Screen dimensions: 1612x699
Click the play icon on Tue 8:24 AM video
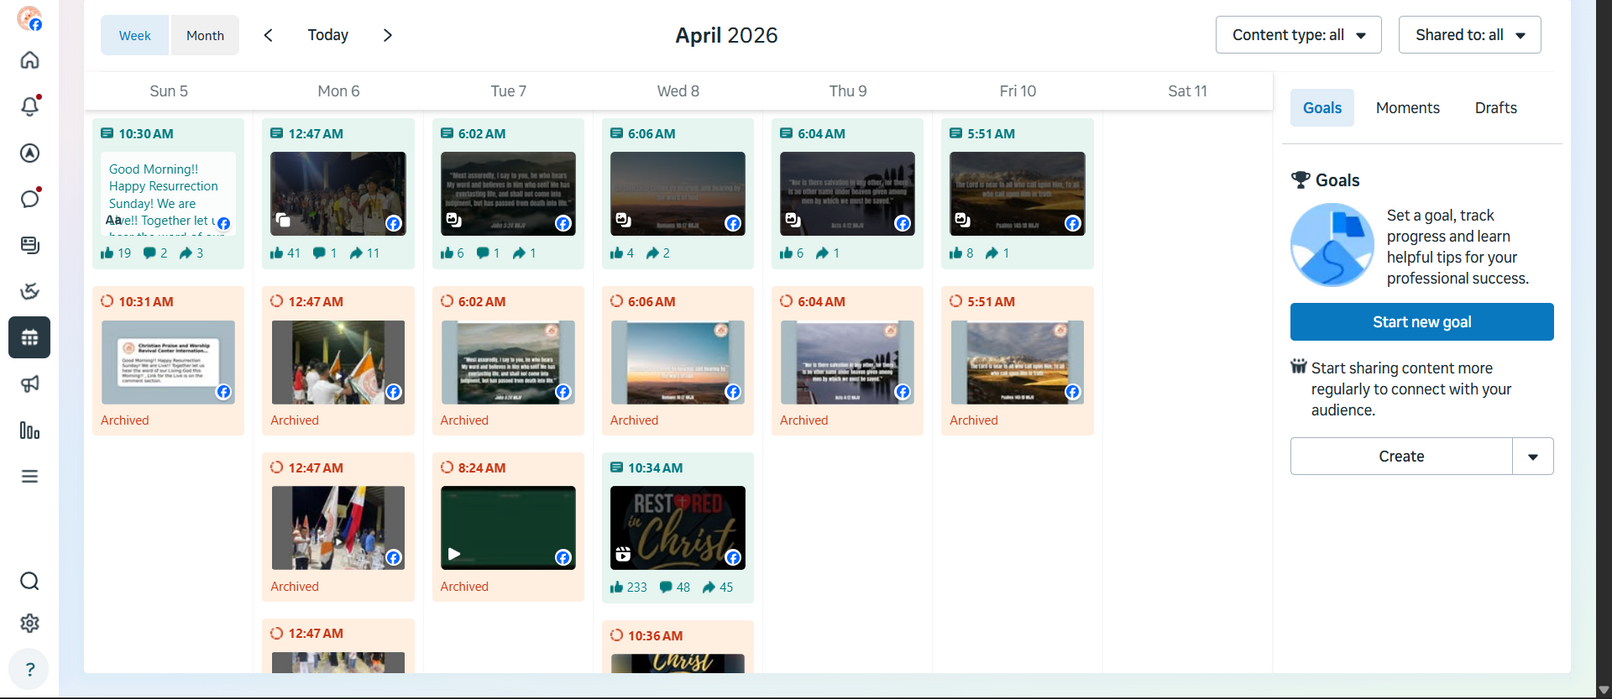point(454,554)
